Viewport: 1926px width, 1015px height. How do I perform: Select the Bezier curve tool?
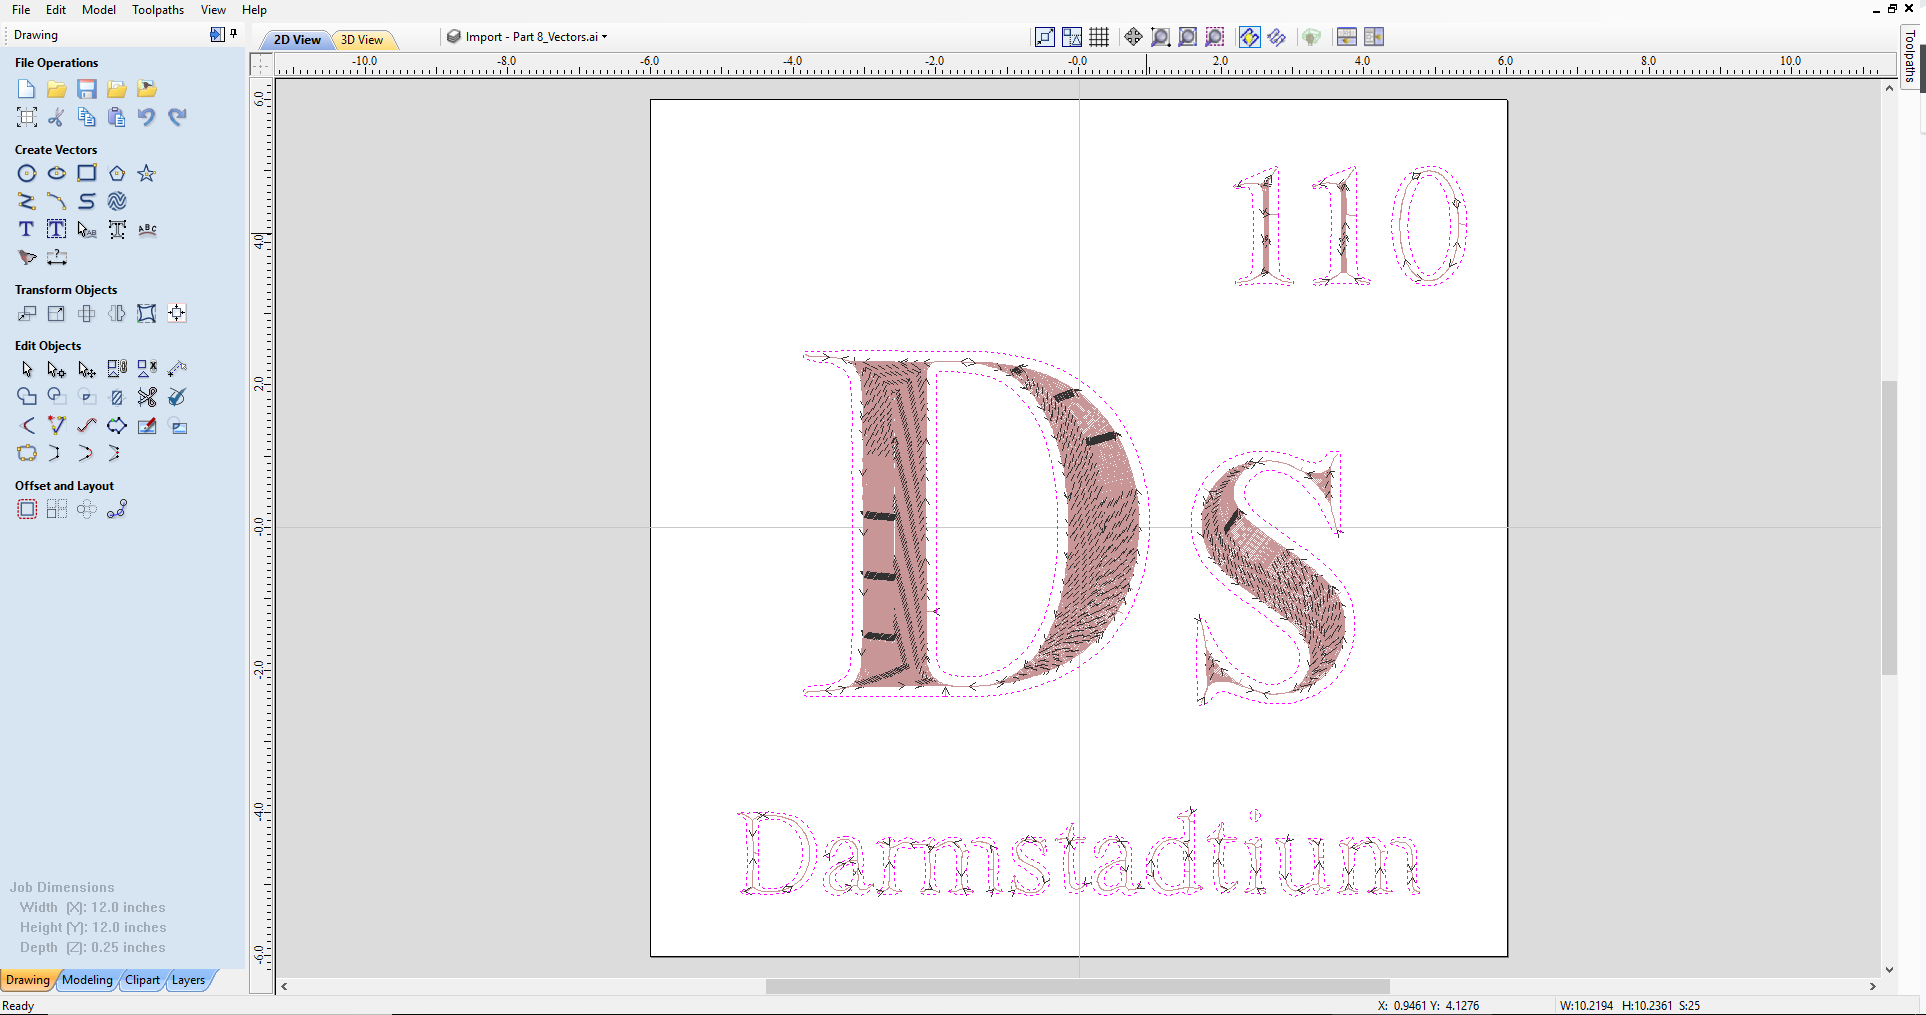[87, 201]
